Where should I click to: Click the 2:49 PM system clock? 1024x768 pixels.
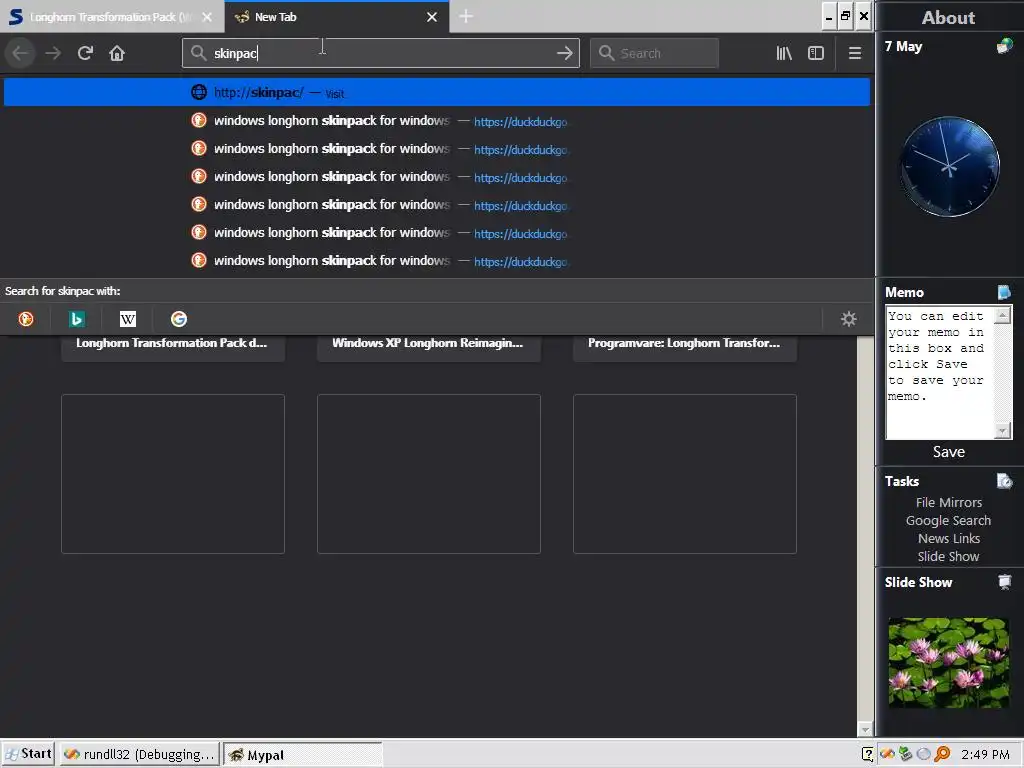click(985, 754)
